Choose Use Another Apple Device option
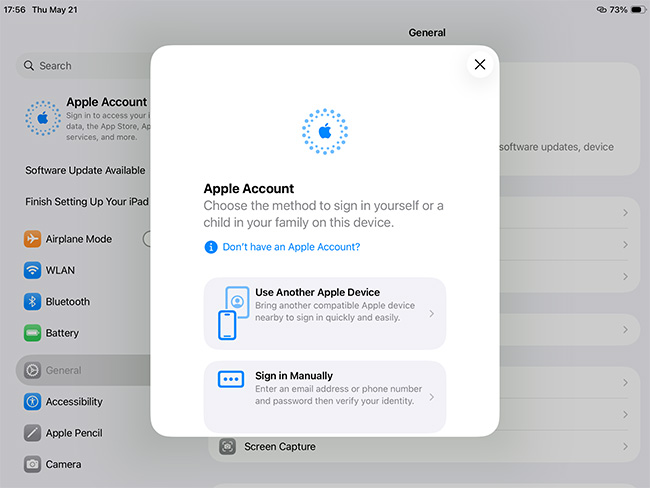650x488 pixels. [325, 313]
